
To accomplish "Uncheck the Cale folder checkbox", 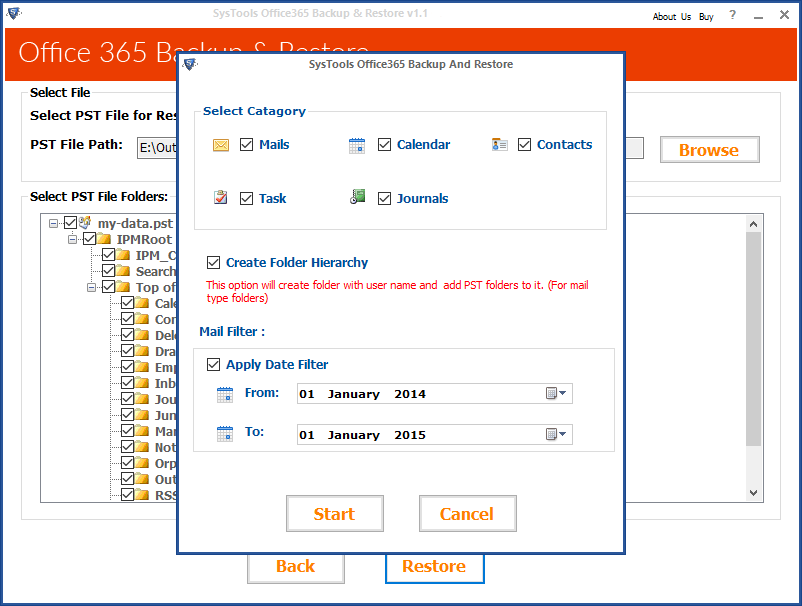I will [127, 303].
